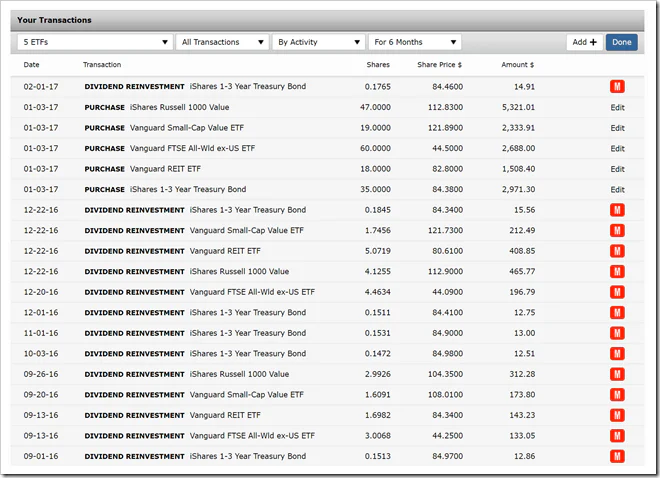
Task: Click the date 10-03-16
Action: (x=41, y=354)
